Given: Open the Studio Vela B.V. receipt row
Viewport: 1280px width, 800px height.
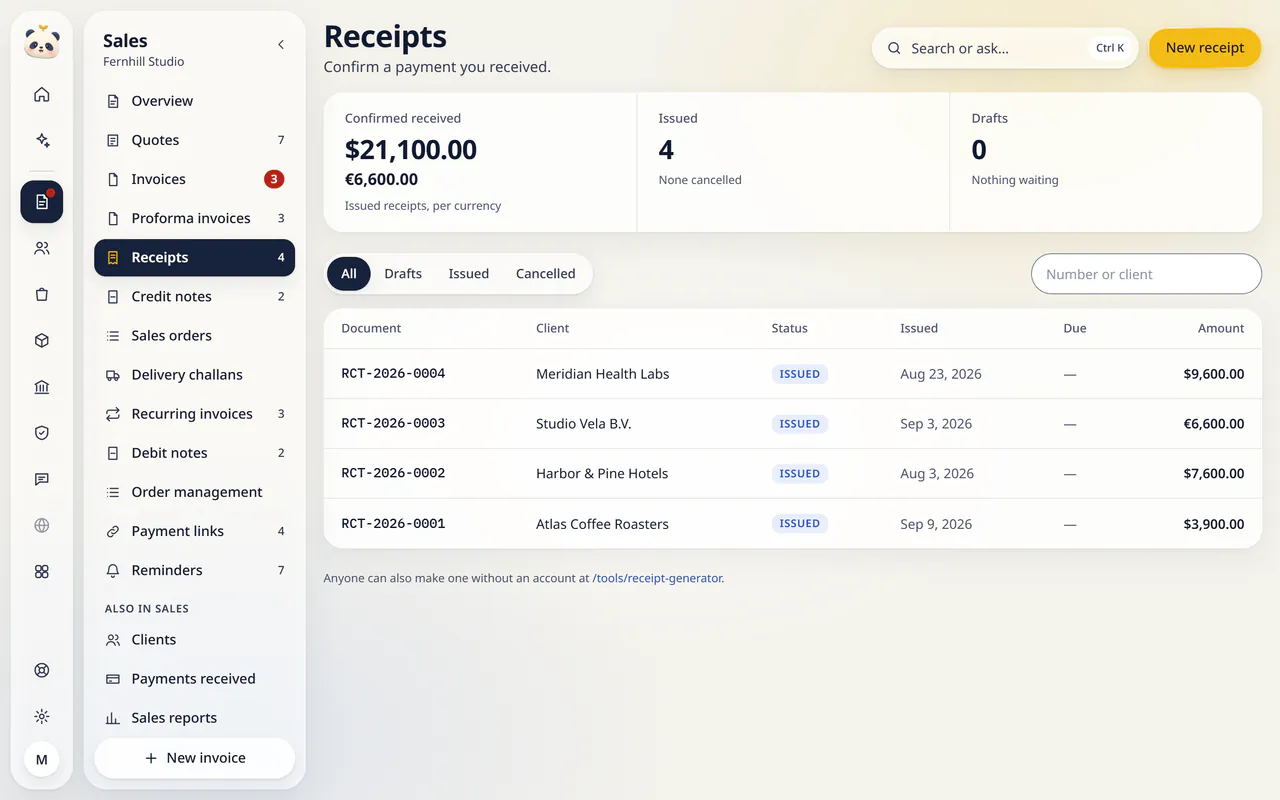Looking at the screenshot, I should [793, 424].
